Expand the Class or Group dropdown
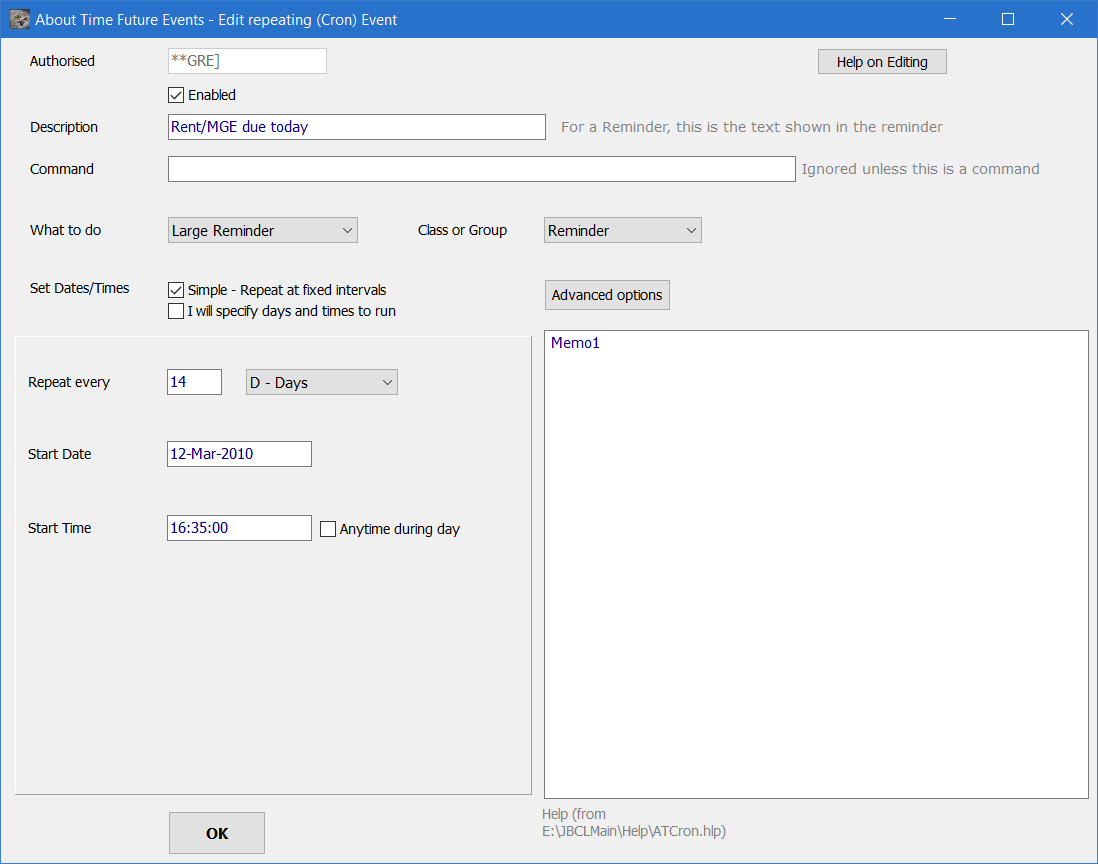The image size is (1098, 864). [x=622, y=230]
